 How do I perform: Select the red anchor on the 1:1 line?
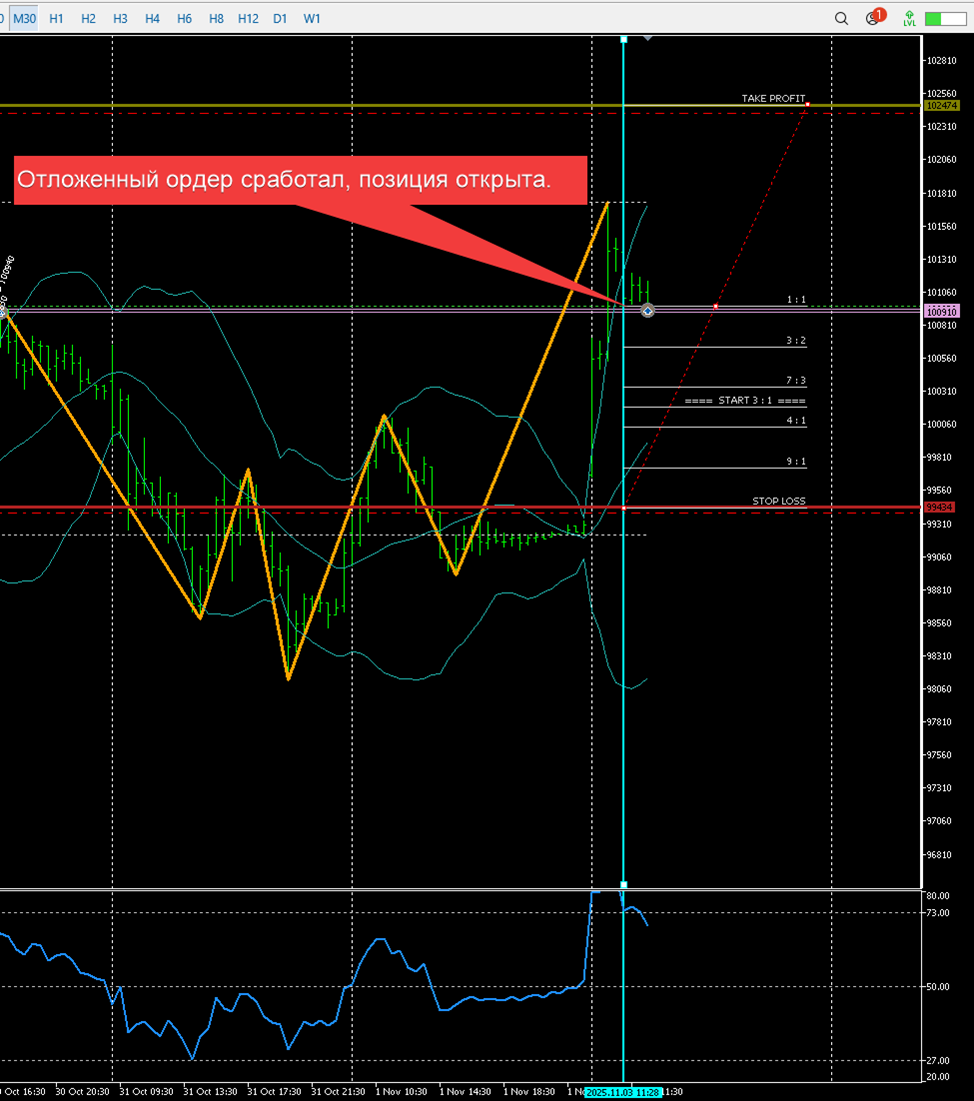point(715,306)
